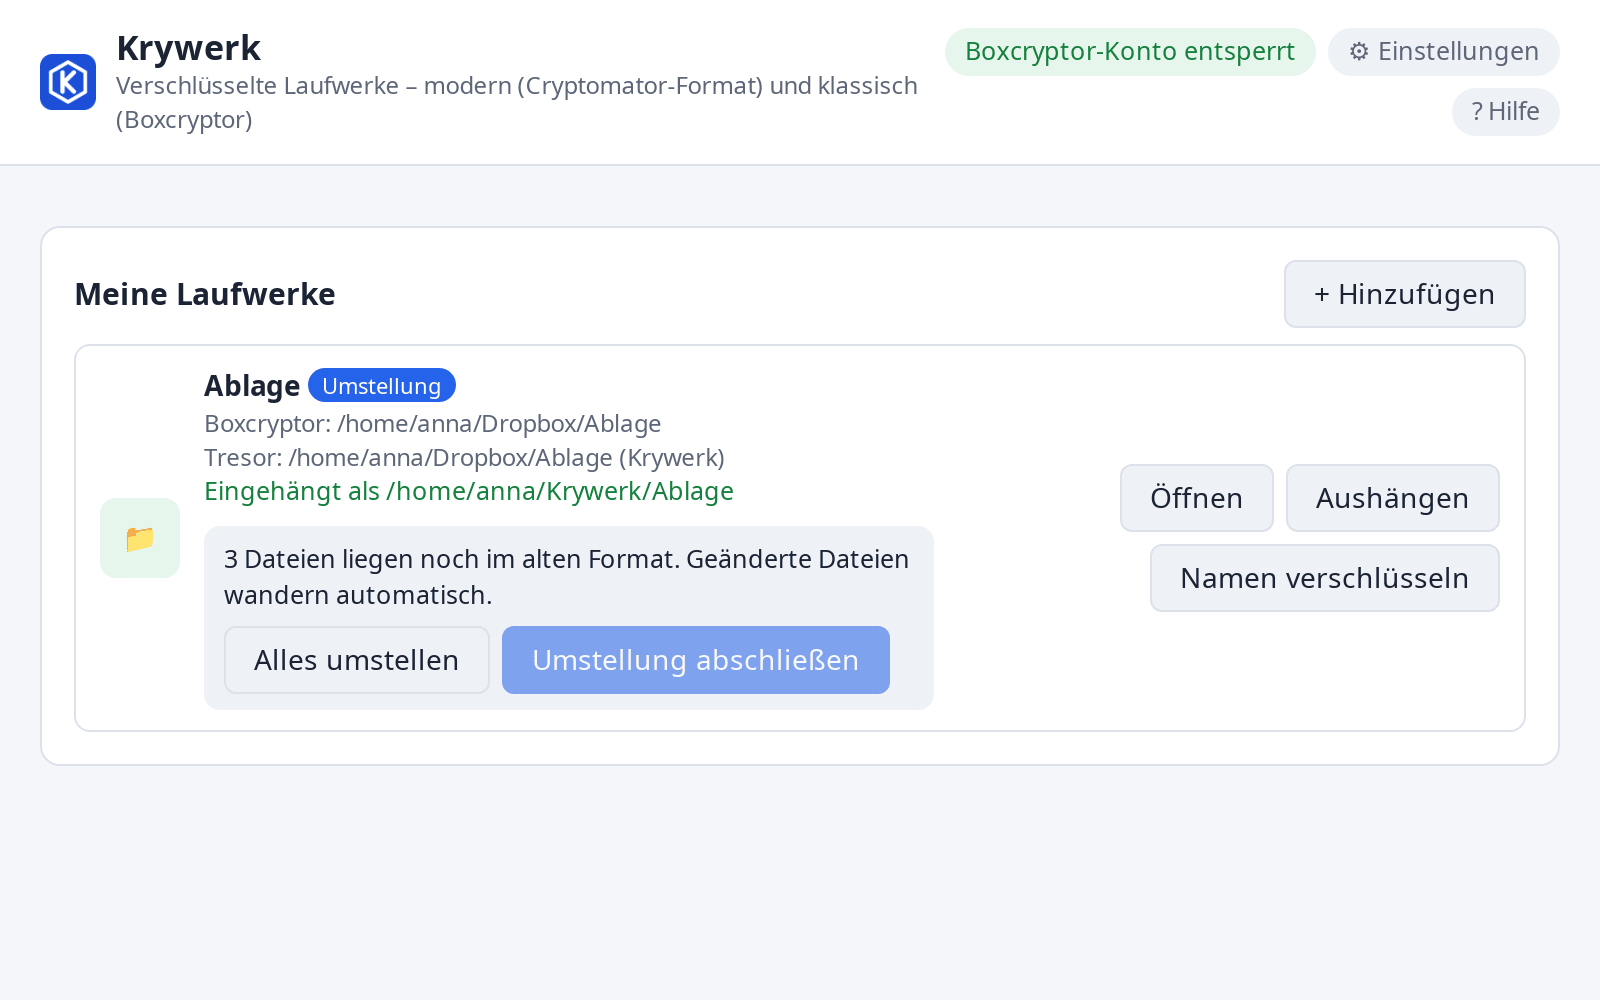Open Einstellungen settings

pyautogui.click(x=1443, y=52)
